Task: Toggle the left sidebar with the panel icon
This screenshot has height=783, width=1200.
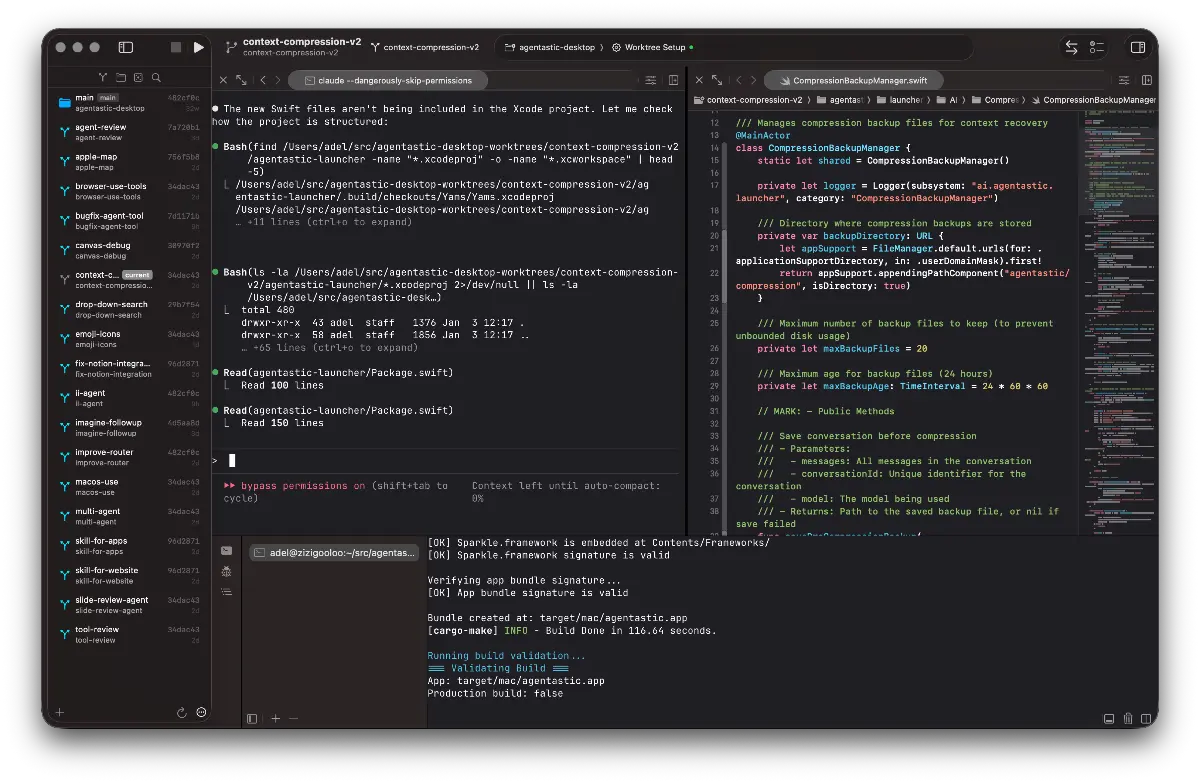Action: click(x=125, y=47)
